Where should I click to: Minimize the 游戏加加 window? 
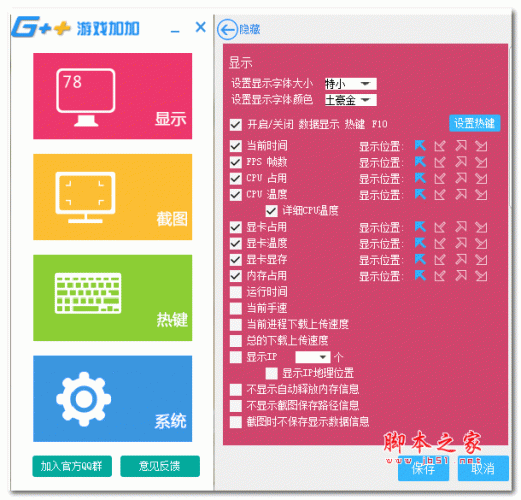(175, 31)
